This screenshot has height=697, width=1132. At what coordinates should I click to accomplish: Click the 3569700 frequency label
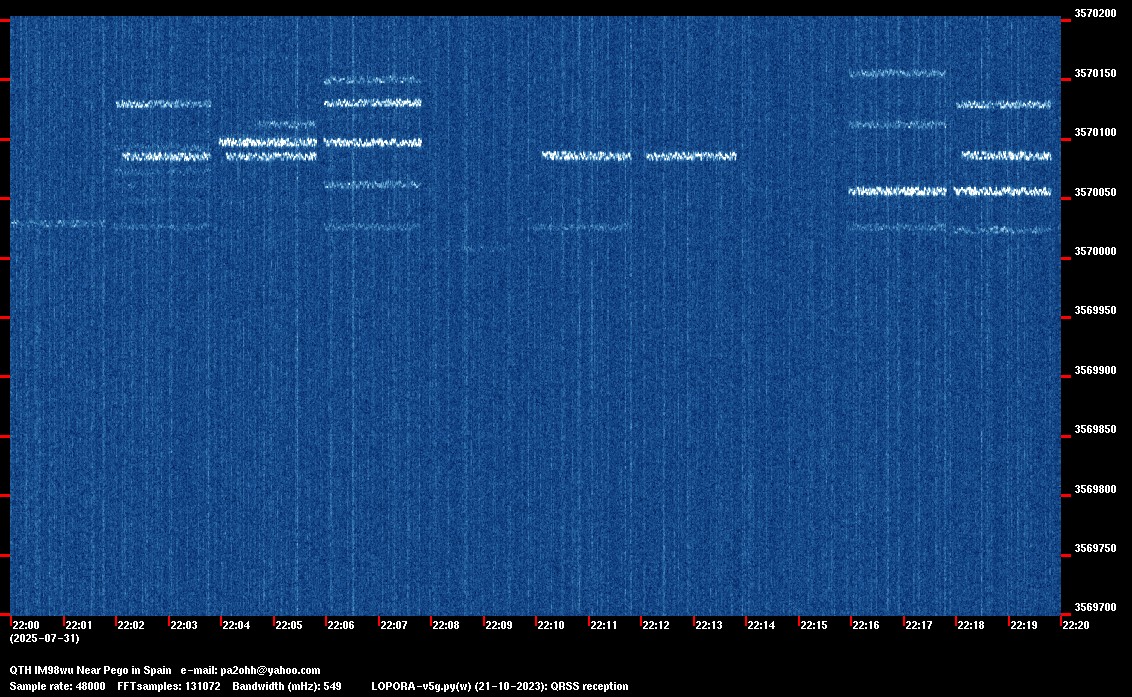(x=1095, y=607)
